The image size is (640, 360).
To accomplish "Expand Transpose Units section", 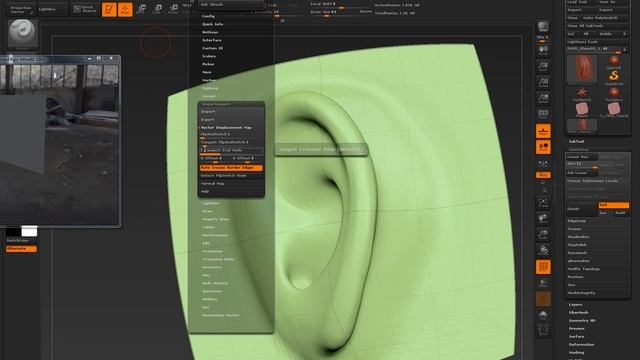I will [x=218, y=260].
